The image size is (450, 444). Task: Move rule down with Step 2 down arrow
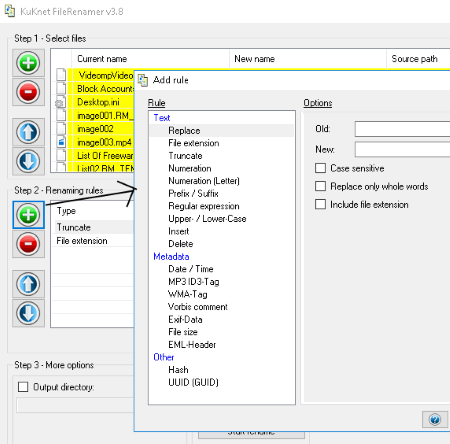28,313
